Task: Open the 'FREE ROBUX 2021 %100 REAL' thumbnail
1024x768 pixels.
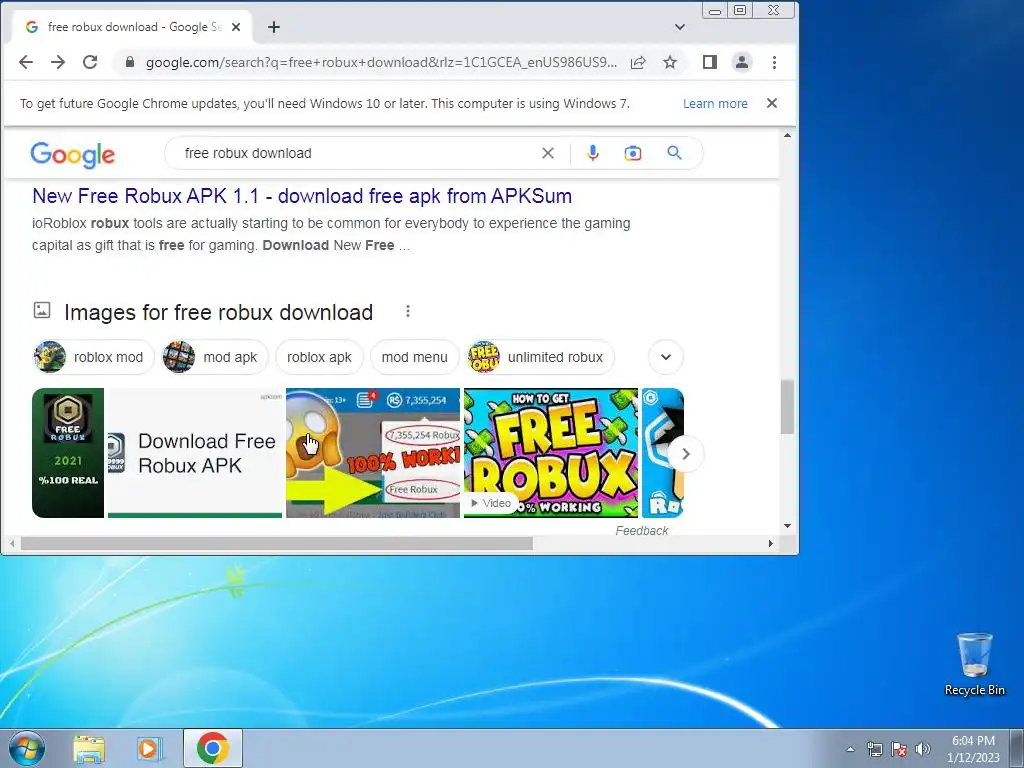Action: 68,453
